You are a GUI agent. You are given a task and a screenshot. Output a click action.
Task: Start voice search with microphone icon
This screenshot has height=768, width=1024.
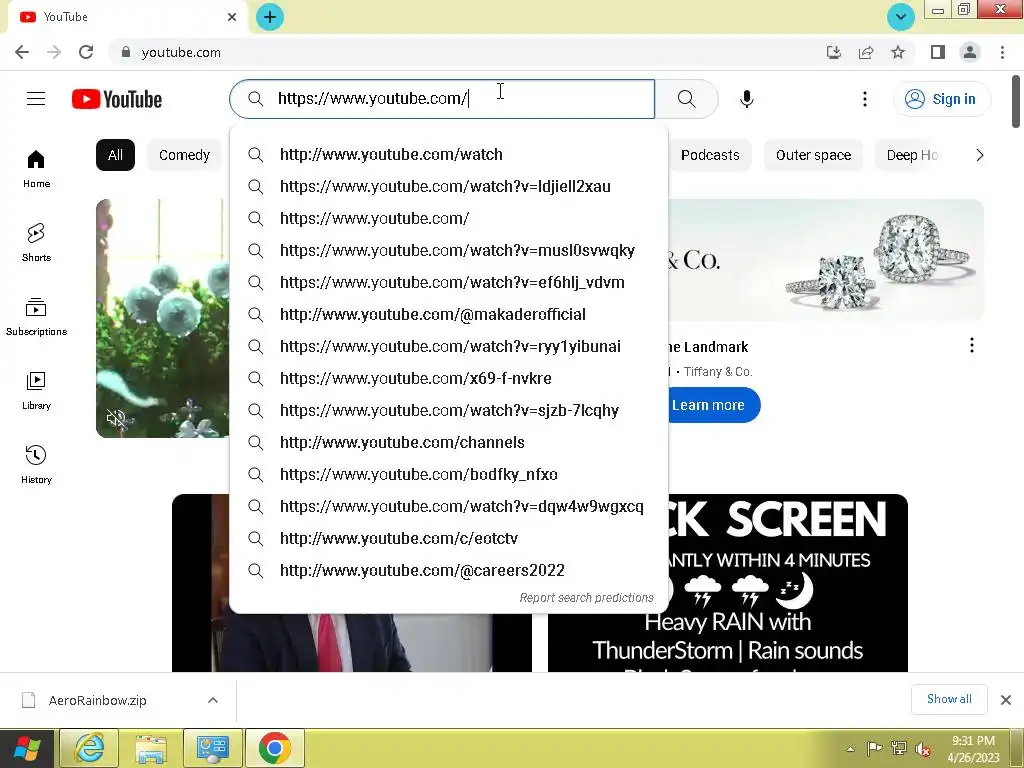point(746,99)
